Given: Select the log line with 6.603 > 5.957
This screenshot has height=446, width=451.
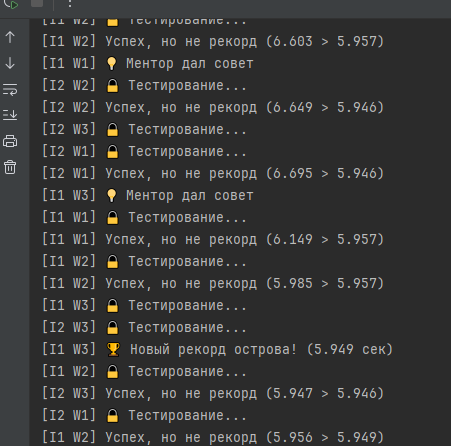Looking at the screenshot, I should (x=213, y=42).
